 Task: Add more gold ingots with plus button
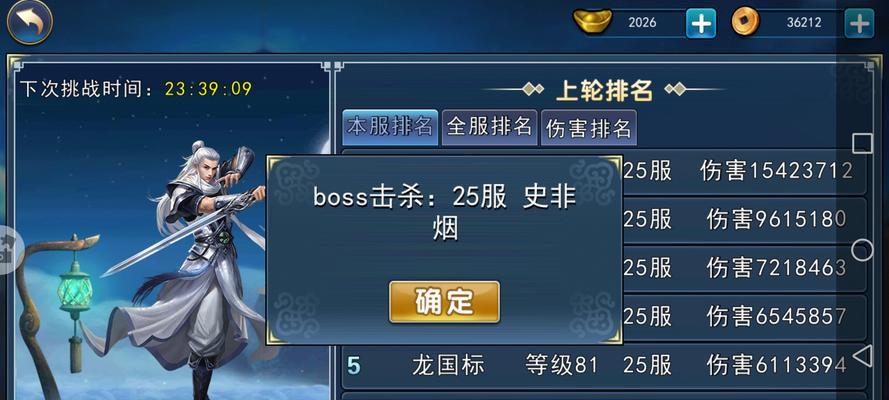pos(701,23)
